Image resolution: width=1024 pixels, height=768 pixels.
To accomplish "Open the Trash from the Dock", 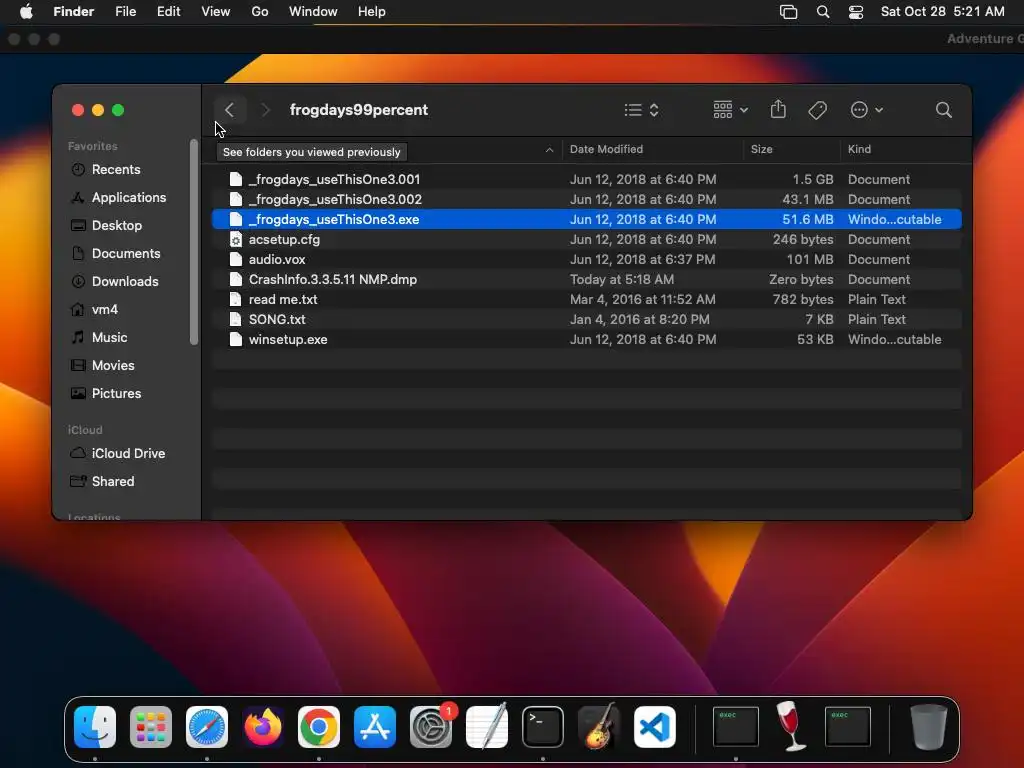I will click(x=928, y=726).
